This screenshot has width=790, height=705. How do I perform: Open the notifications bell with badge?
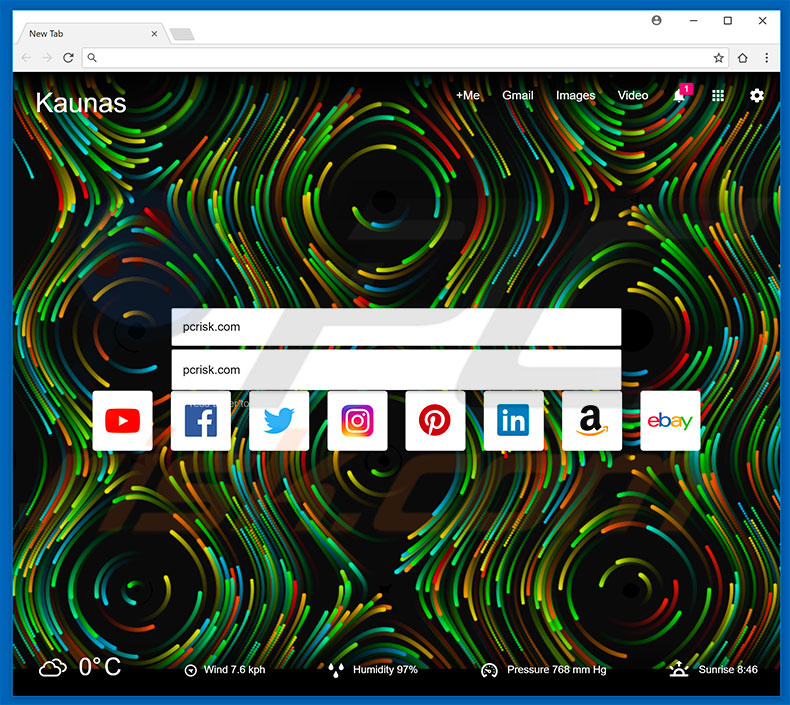[682, 94]
